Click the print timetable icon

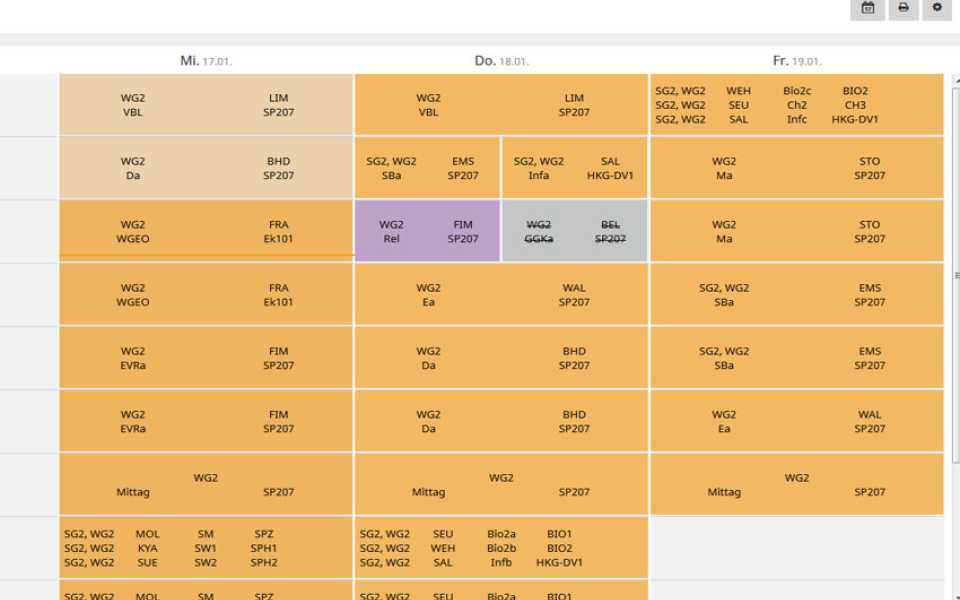pyautogui.click(x=902, y=8)
